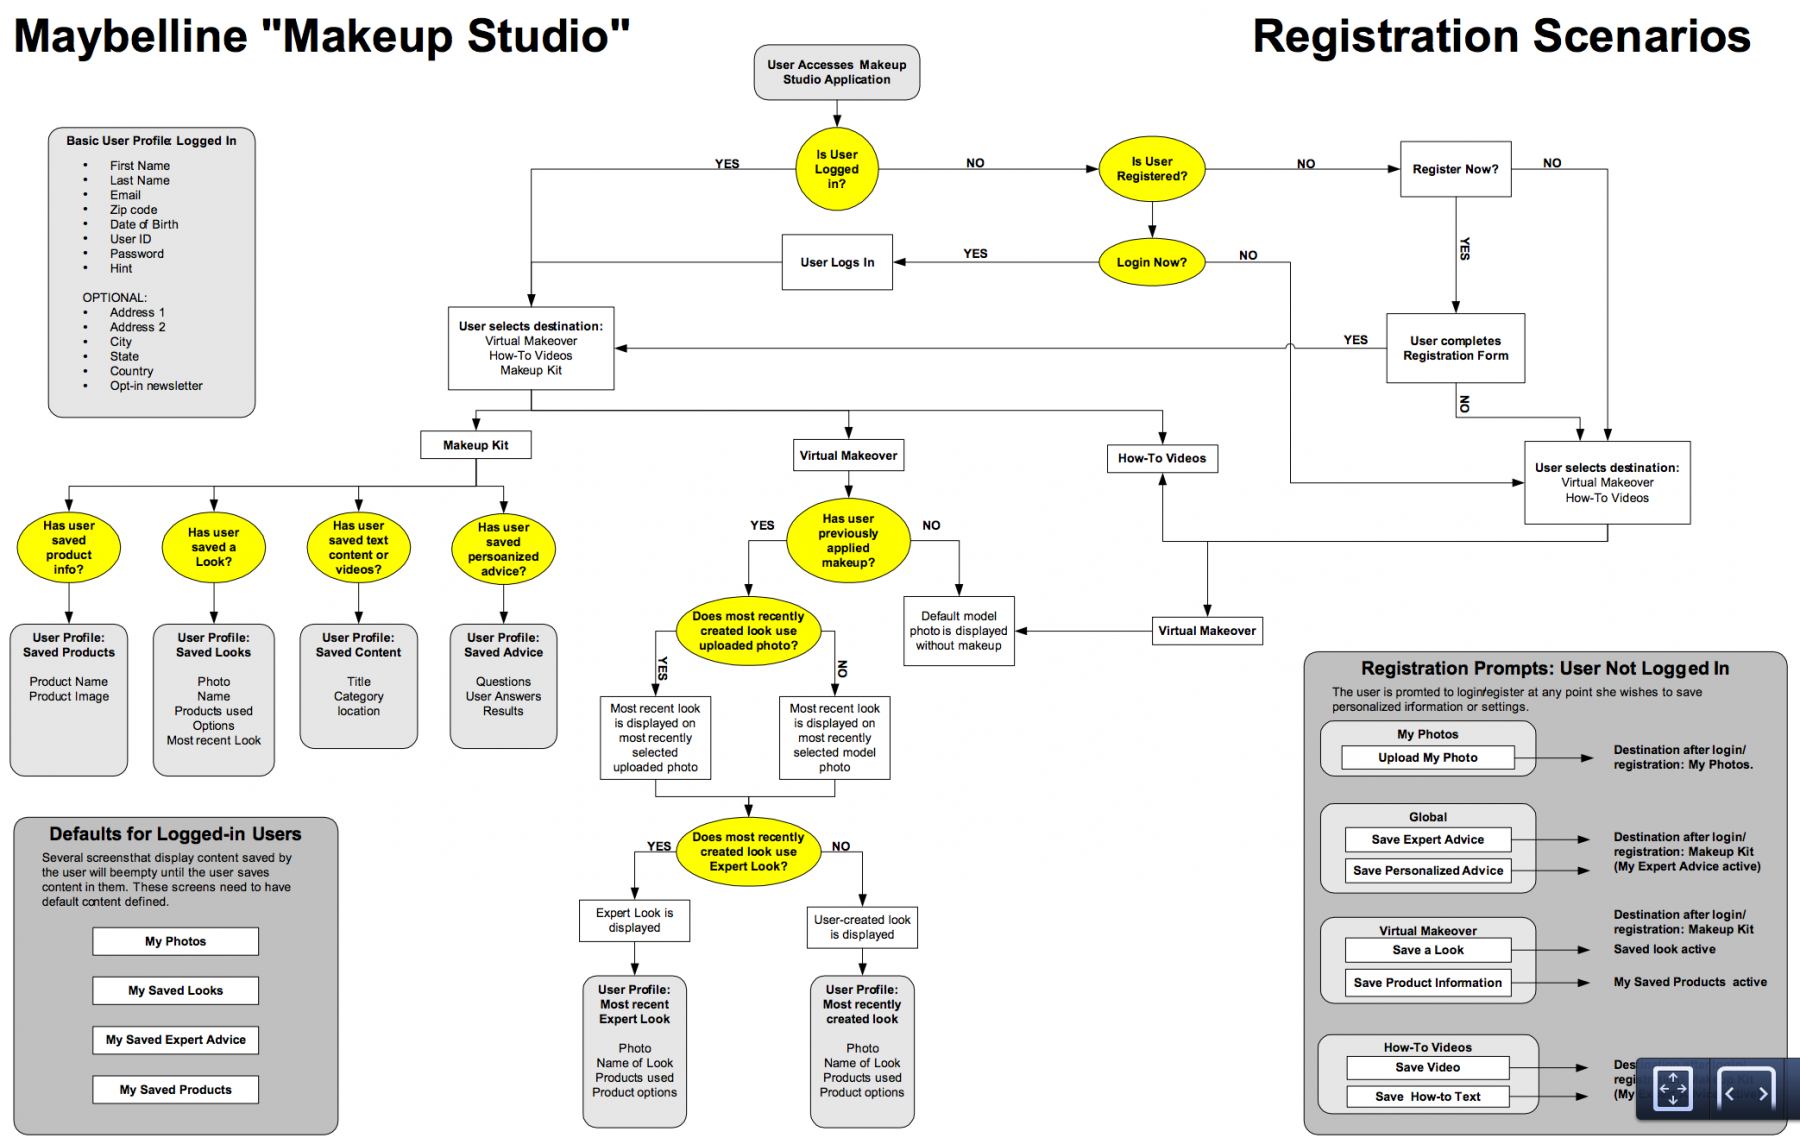Click the 'How-To Videos' box
Viewport: 1800px width, 1144px height.
click(x=1162, y=458)
